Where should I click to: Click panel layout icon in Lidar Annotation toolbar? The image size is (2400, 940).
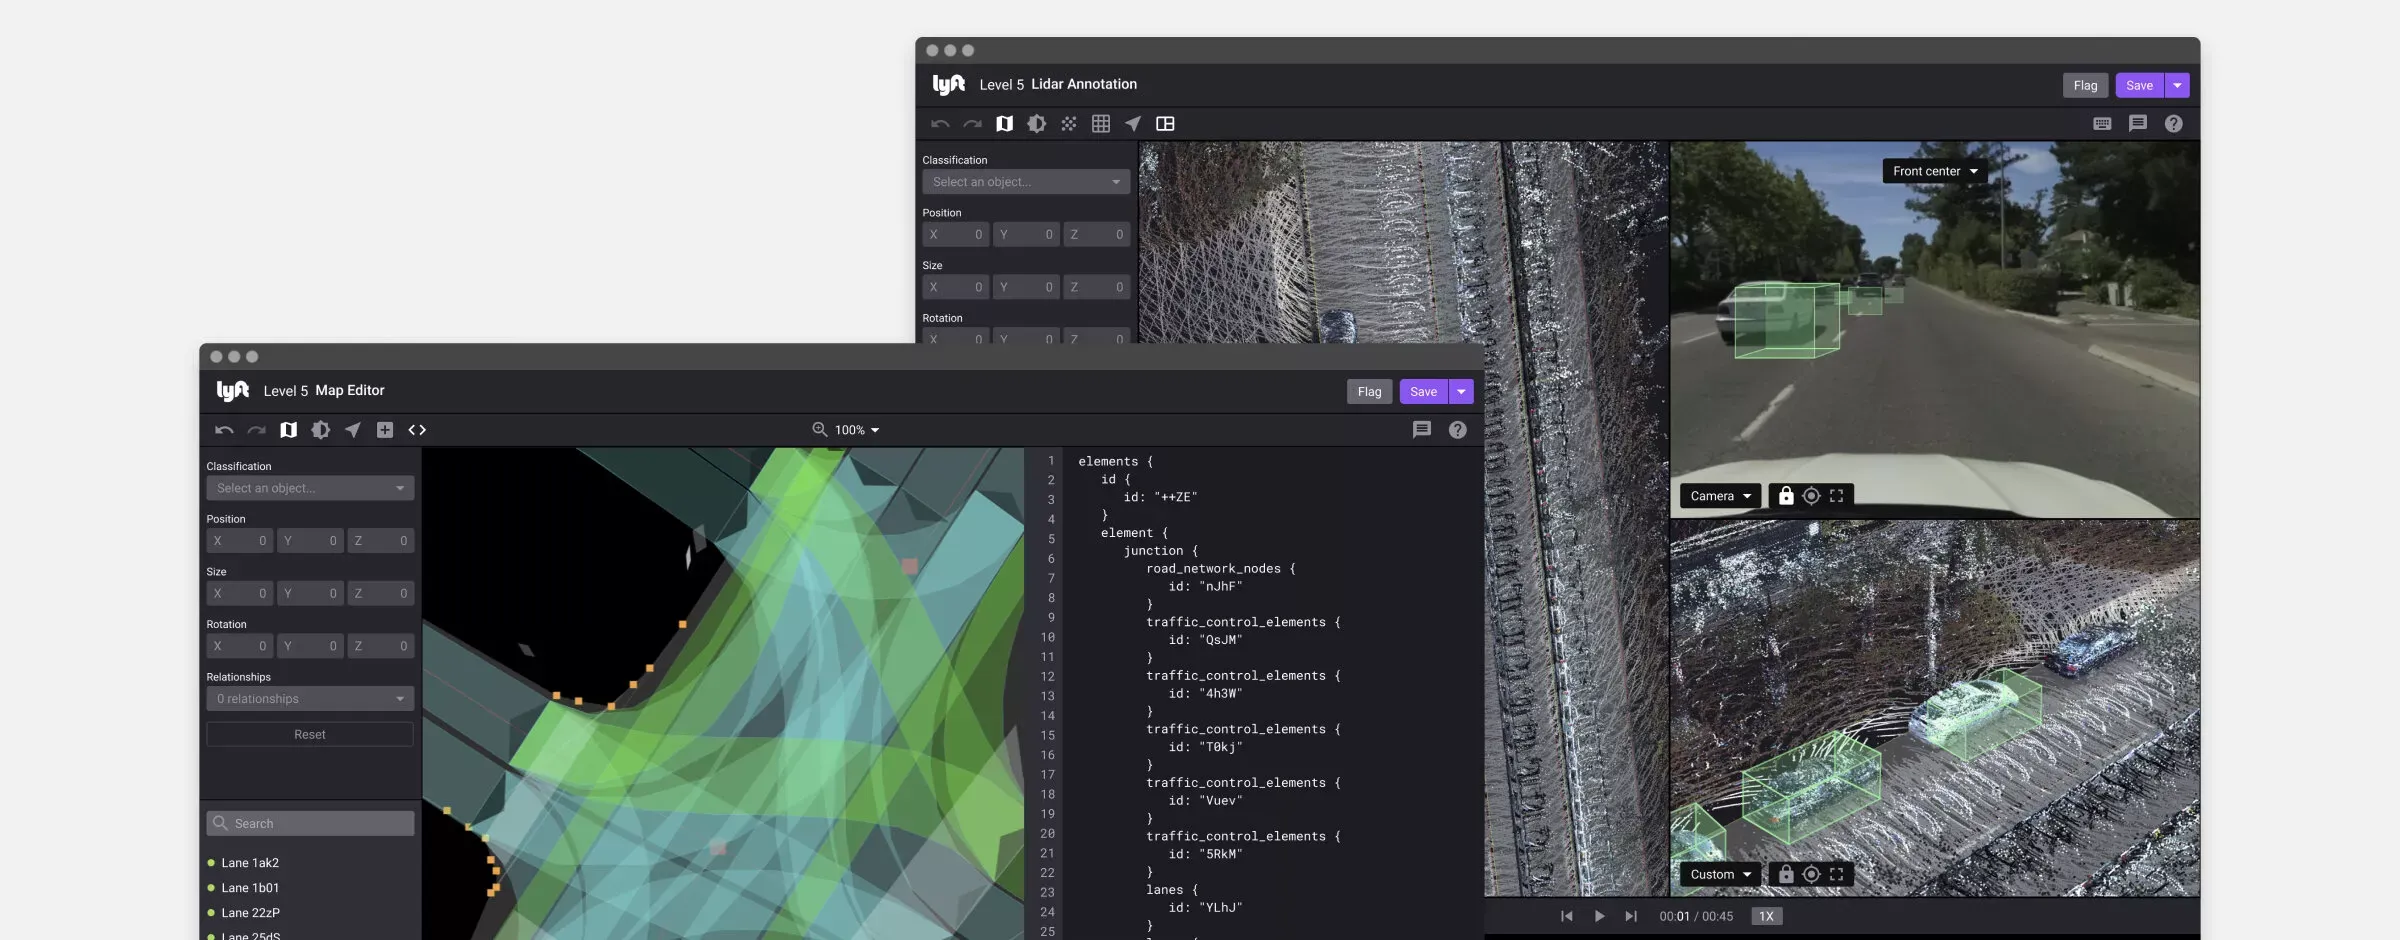tap(1165, 124)
